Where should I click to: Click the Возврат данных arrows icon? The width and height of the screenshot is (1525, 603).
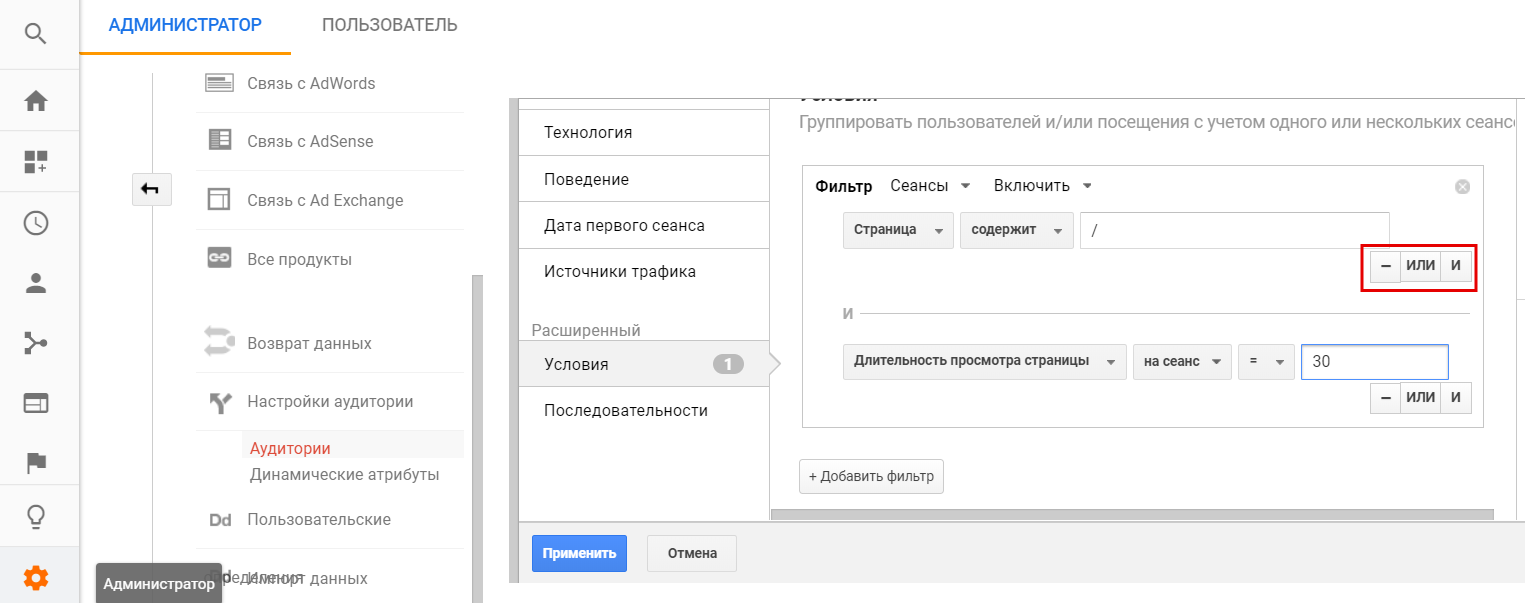(x=219, y=342)
